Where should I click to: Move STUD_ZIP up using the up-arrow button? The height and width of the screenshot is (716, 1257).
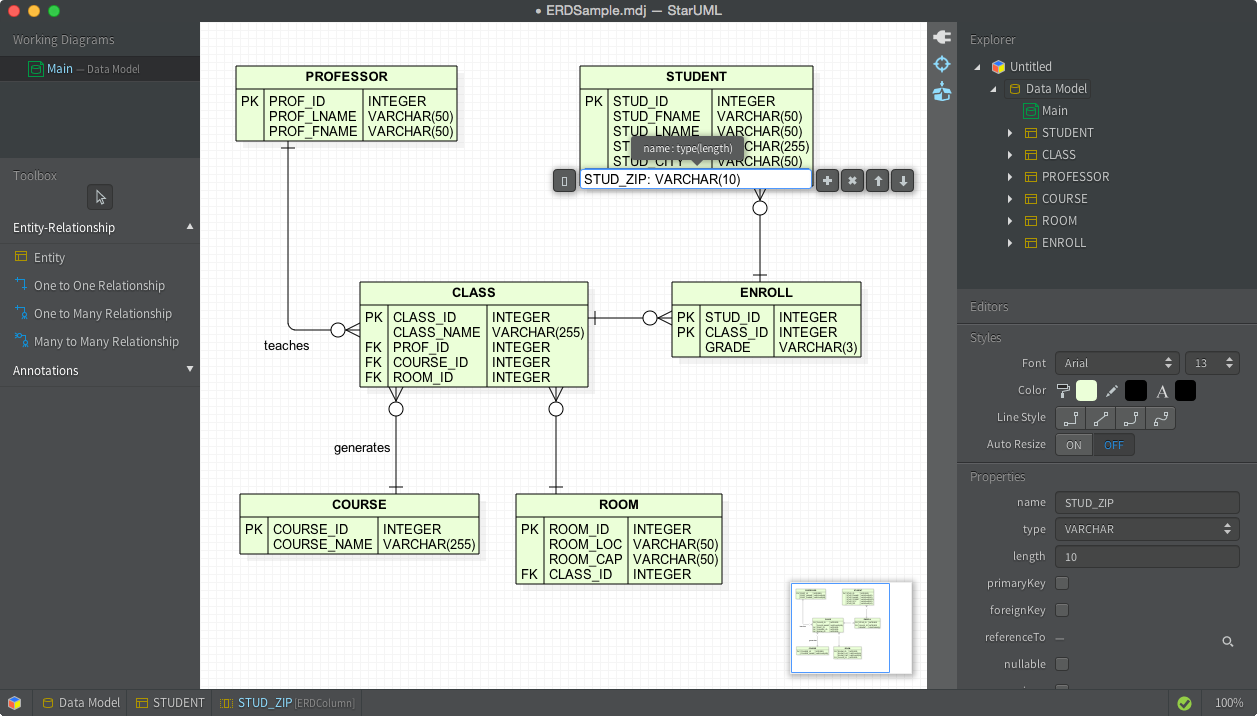[x=877, y=180]
